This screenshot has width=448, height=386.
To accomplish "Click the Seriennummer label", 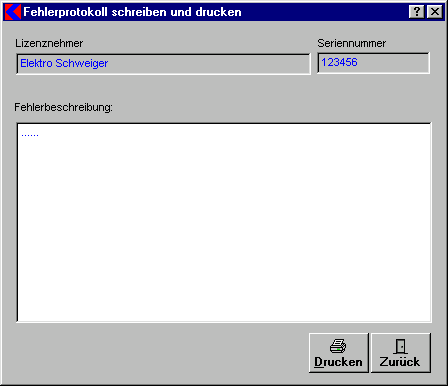I will 352,43.
